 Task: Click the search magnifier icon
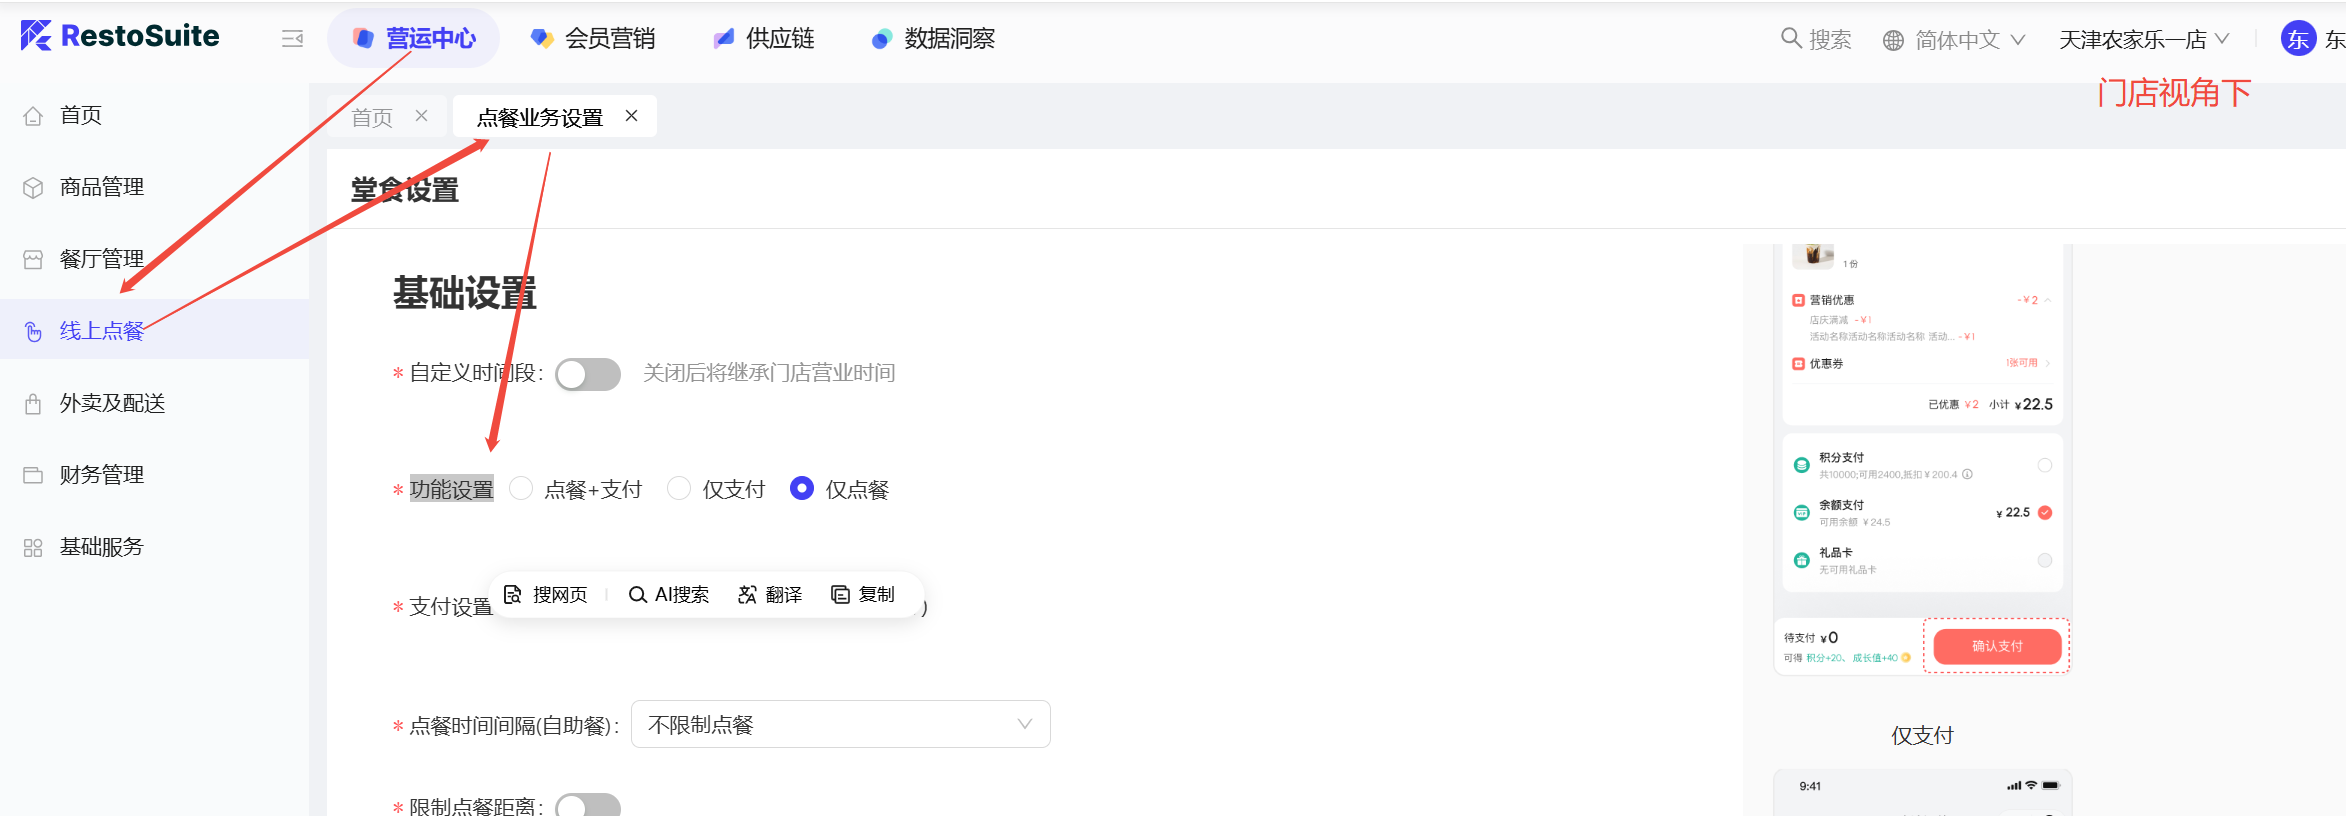(1790, 38)
